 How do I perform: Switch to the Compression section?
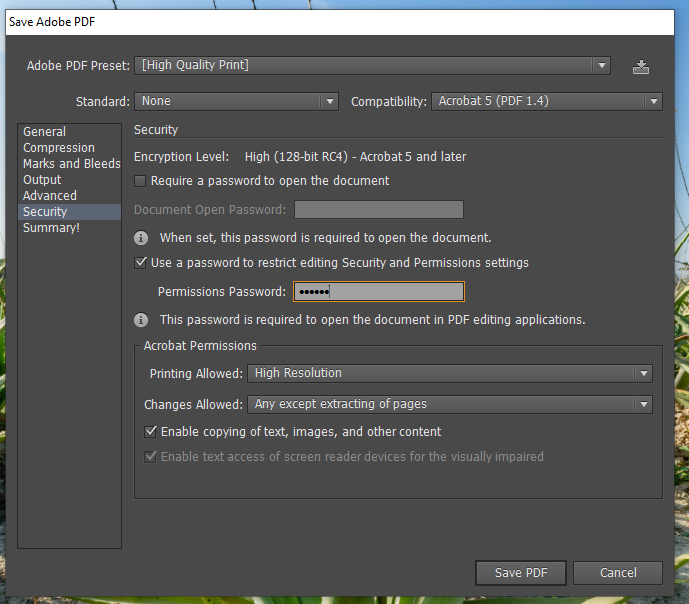tap(69, 148)
